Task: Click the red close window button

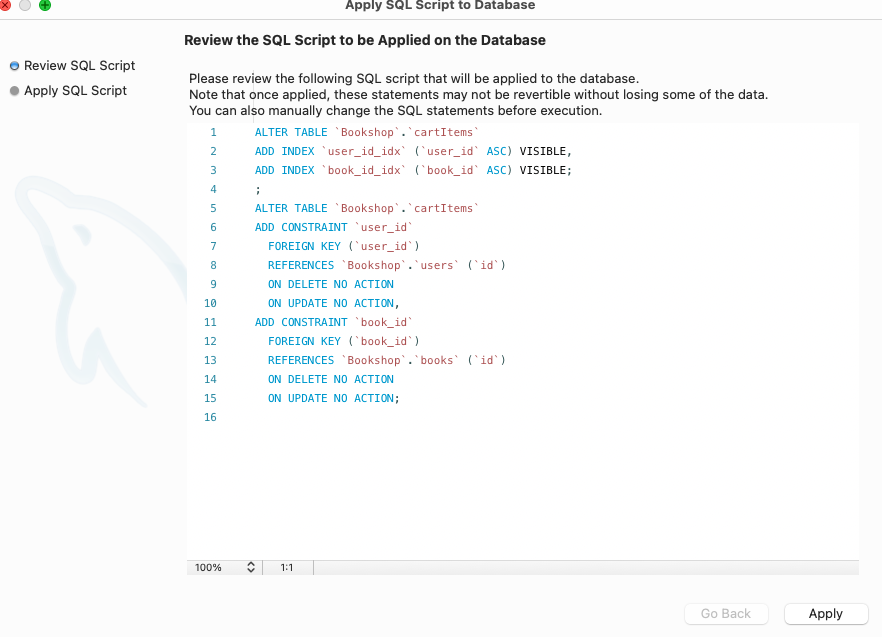Action: coord(5,5)
